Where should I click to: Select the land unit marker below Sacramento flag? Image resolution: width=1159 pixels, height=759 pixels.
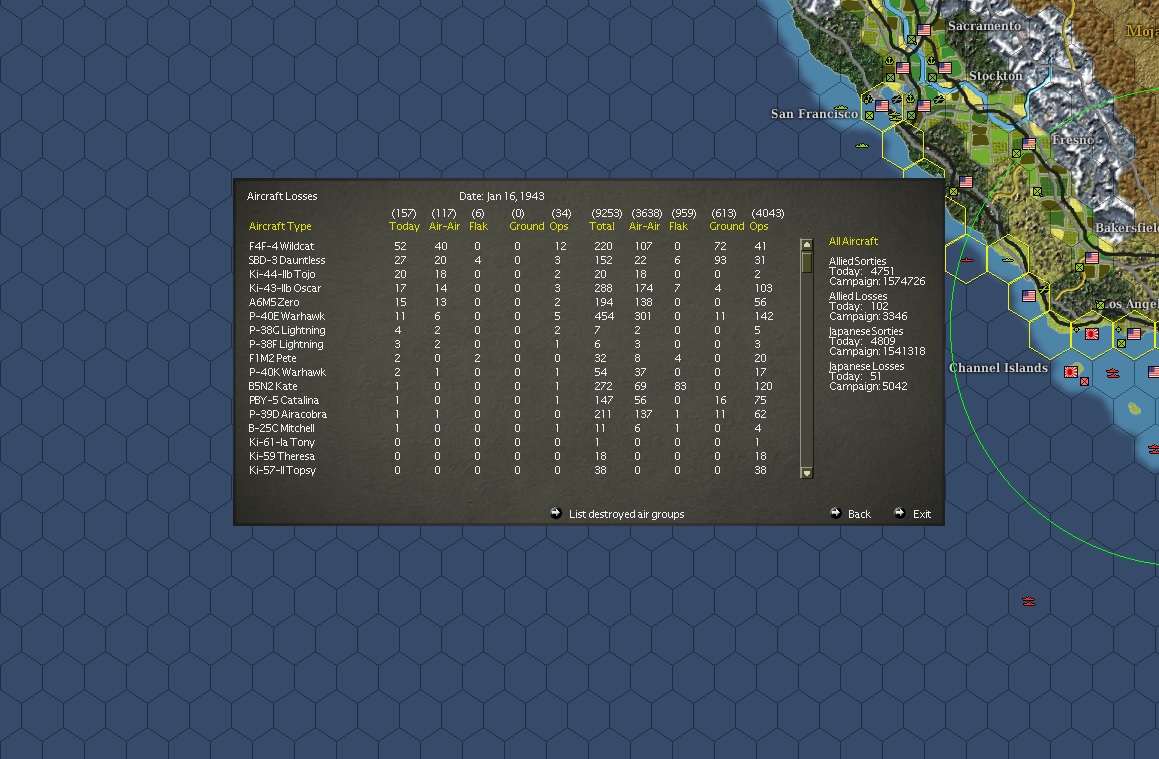(911, 40)
